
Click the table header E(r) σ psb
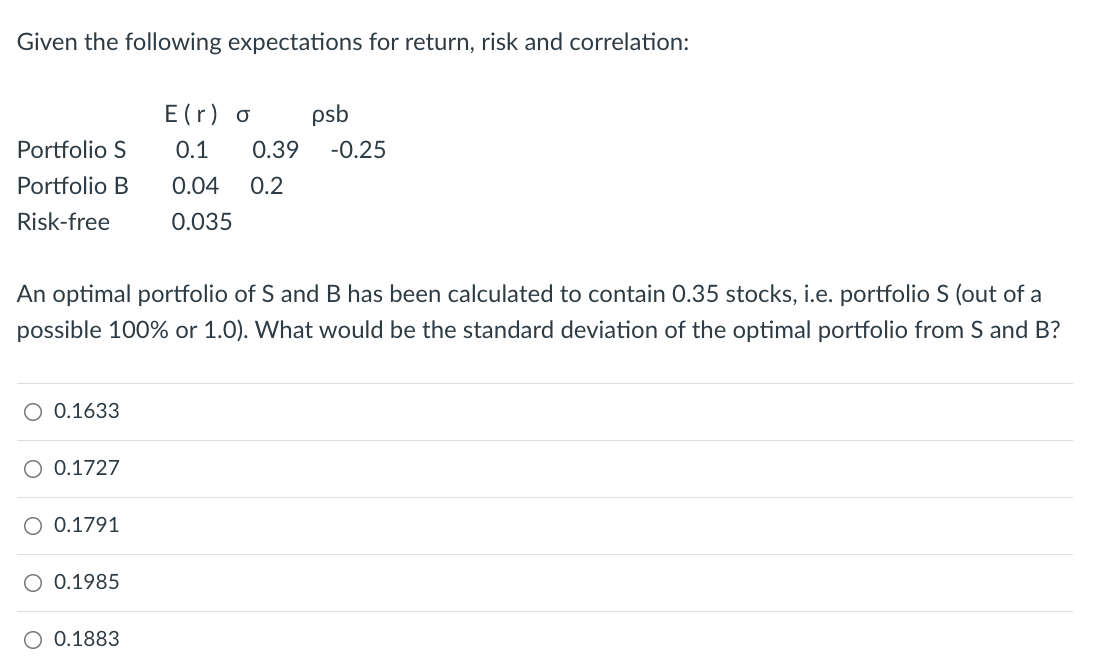pyautogui.click(x=257, y=114)
